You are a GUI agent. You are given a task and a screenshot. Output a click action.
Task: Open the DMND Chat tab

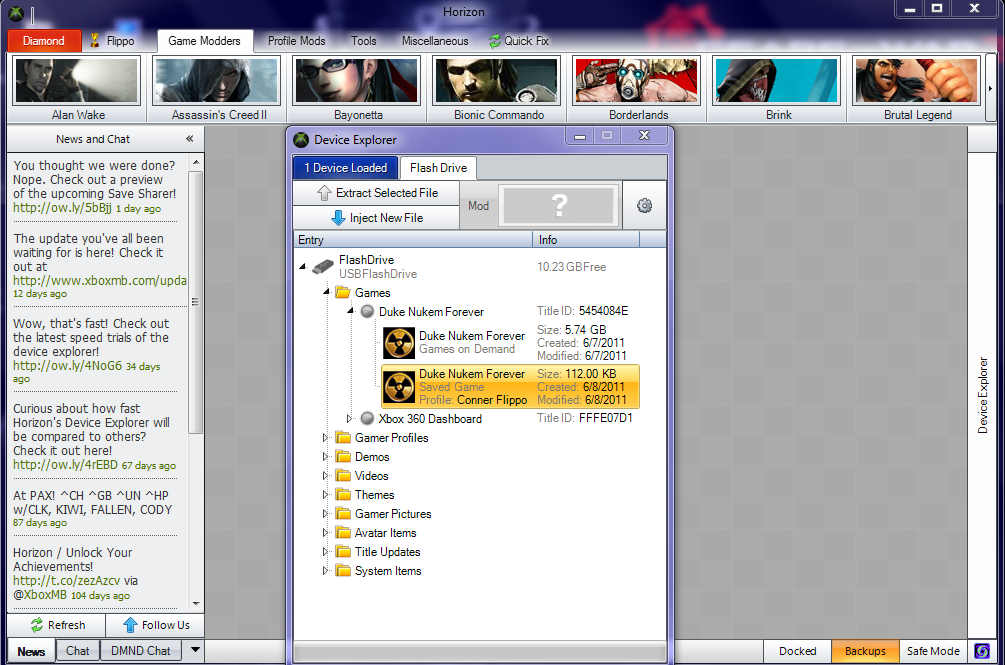click(141, 651)
